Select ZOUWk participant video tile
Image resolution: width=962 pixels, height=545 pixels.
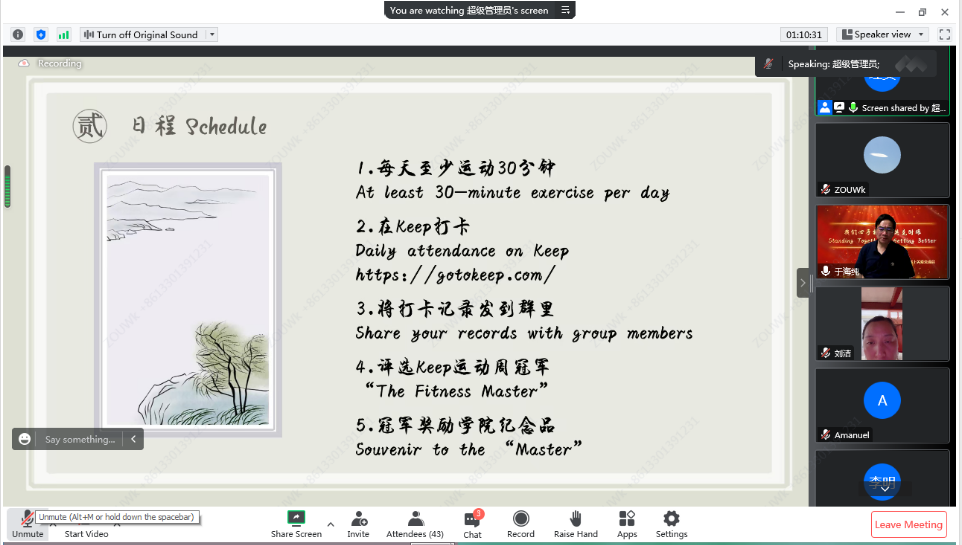882,160
